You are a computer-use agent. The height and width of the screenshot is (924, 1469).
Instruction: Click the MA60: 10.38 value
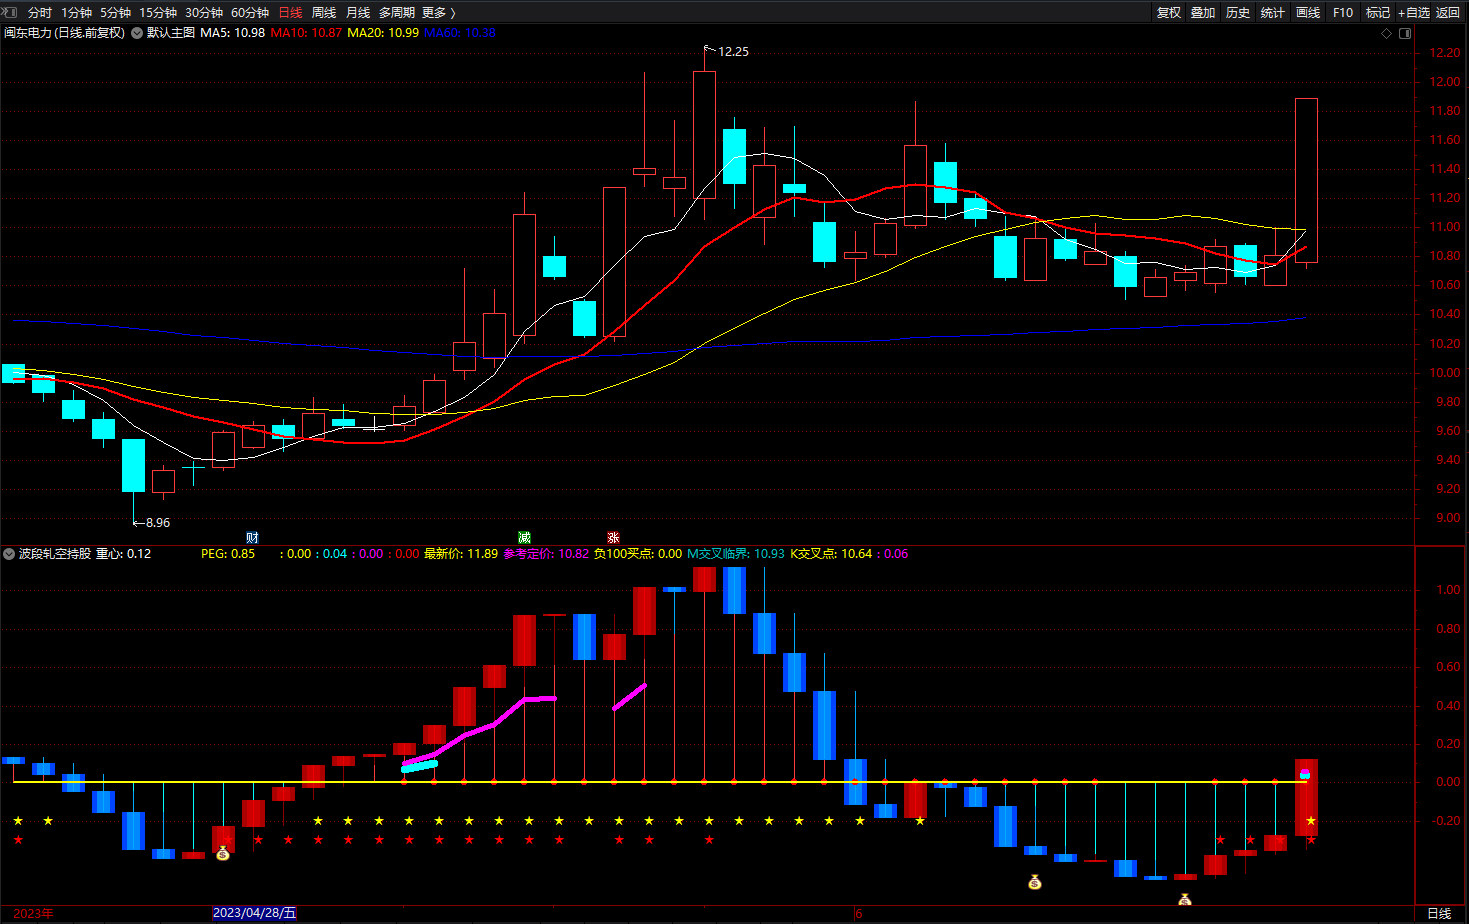pos(460,33)
